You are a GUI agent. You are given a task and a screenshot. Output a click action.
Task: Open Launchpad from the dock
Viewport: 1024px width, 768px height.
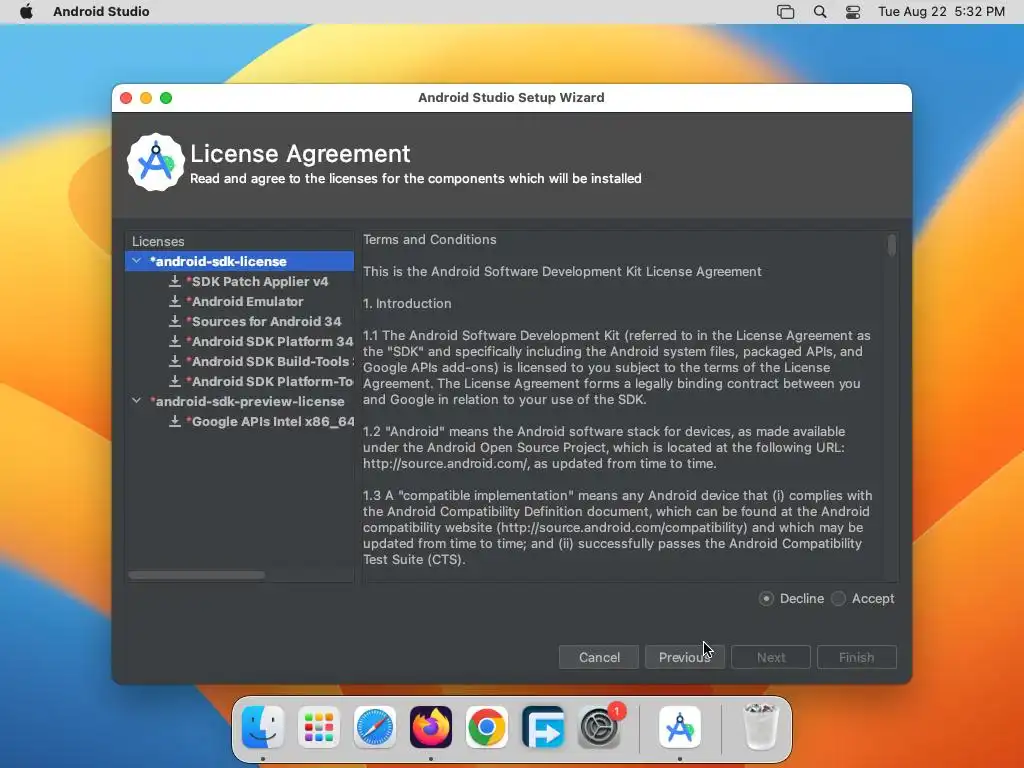pos(319,727)
